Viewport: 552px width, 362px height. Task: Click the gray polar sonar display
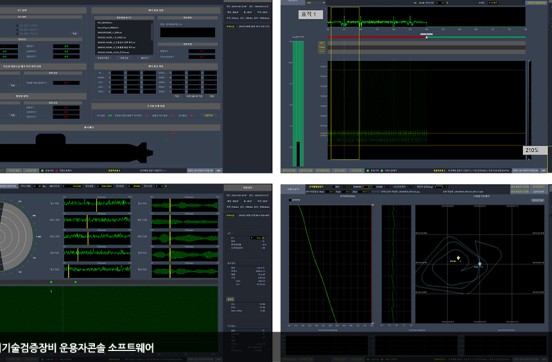pos(16,236)
